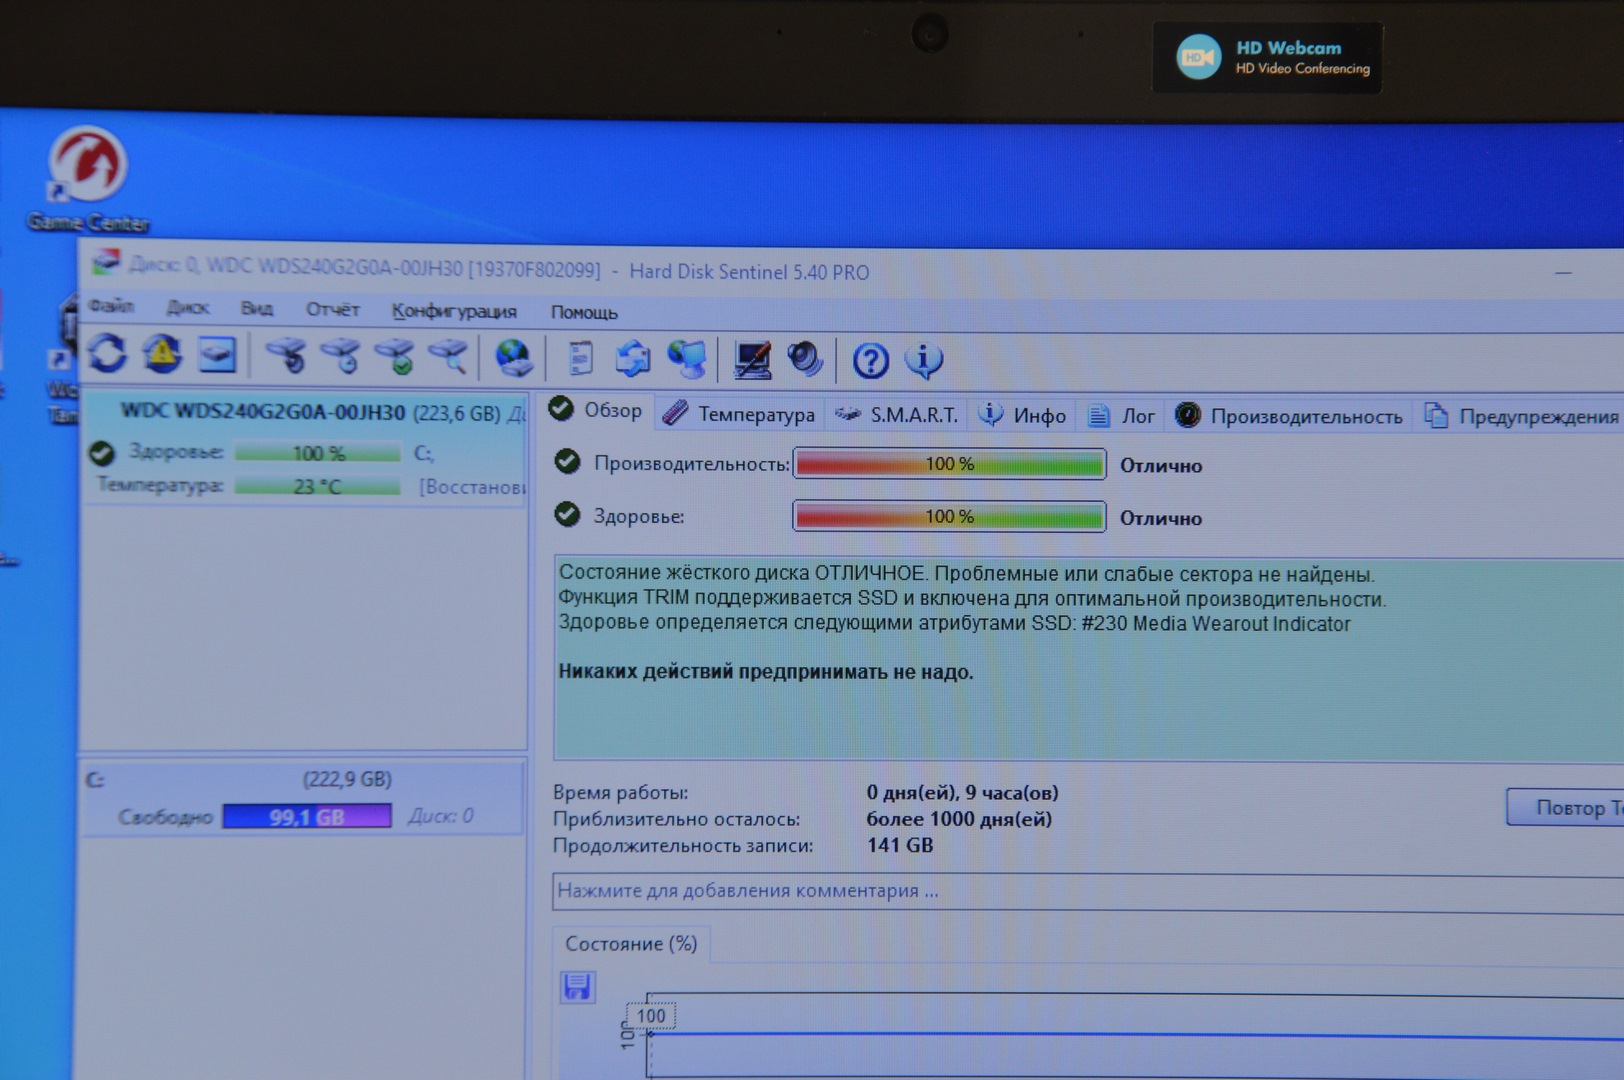Viewport: 1624px width, 1080px height.
Task: Switch to the S.M.A.R.T. tab
Action: 898,415
